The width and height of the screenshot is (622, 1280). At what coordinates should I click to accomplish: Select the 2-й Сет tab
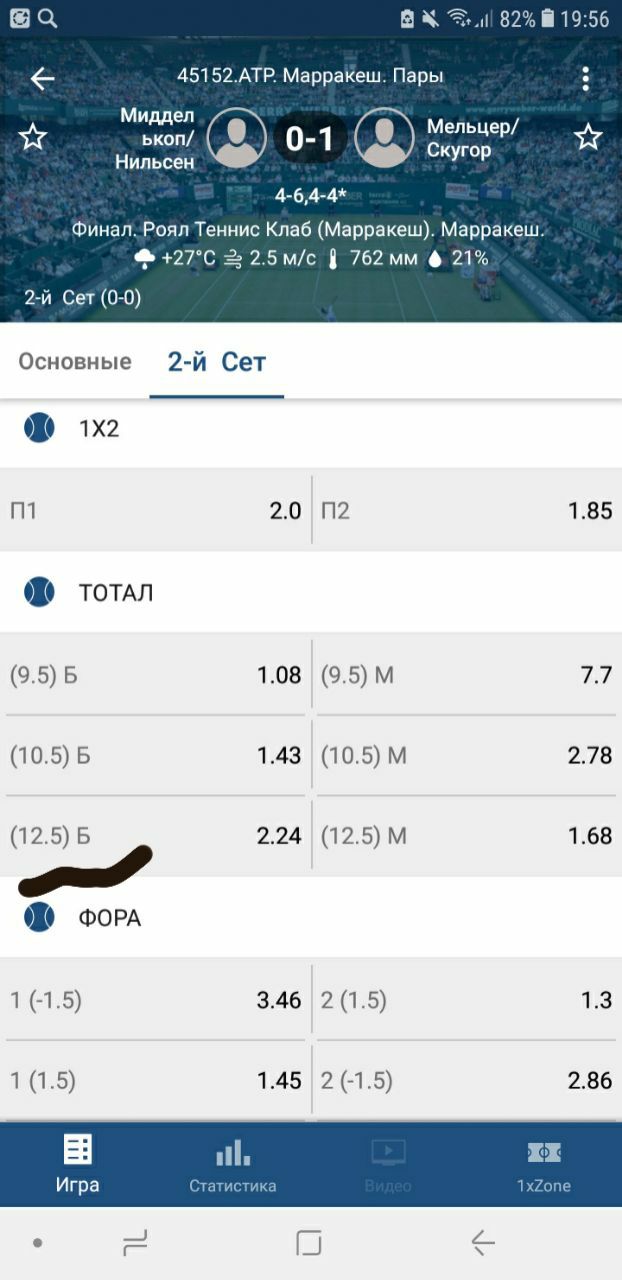[x=216, y=361]
